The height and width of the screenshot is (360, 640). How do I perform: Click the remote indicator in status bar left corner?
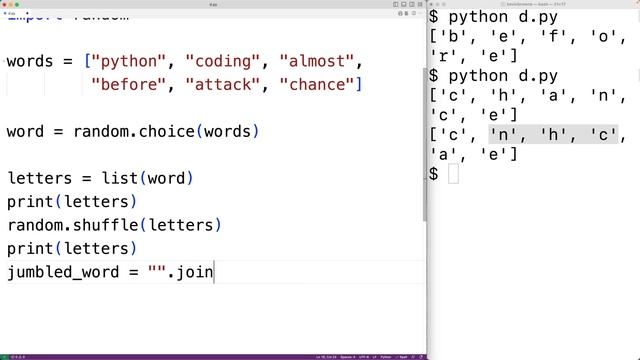pos(4,357)
